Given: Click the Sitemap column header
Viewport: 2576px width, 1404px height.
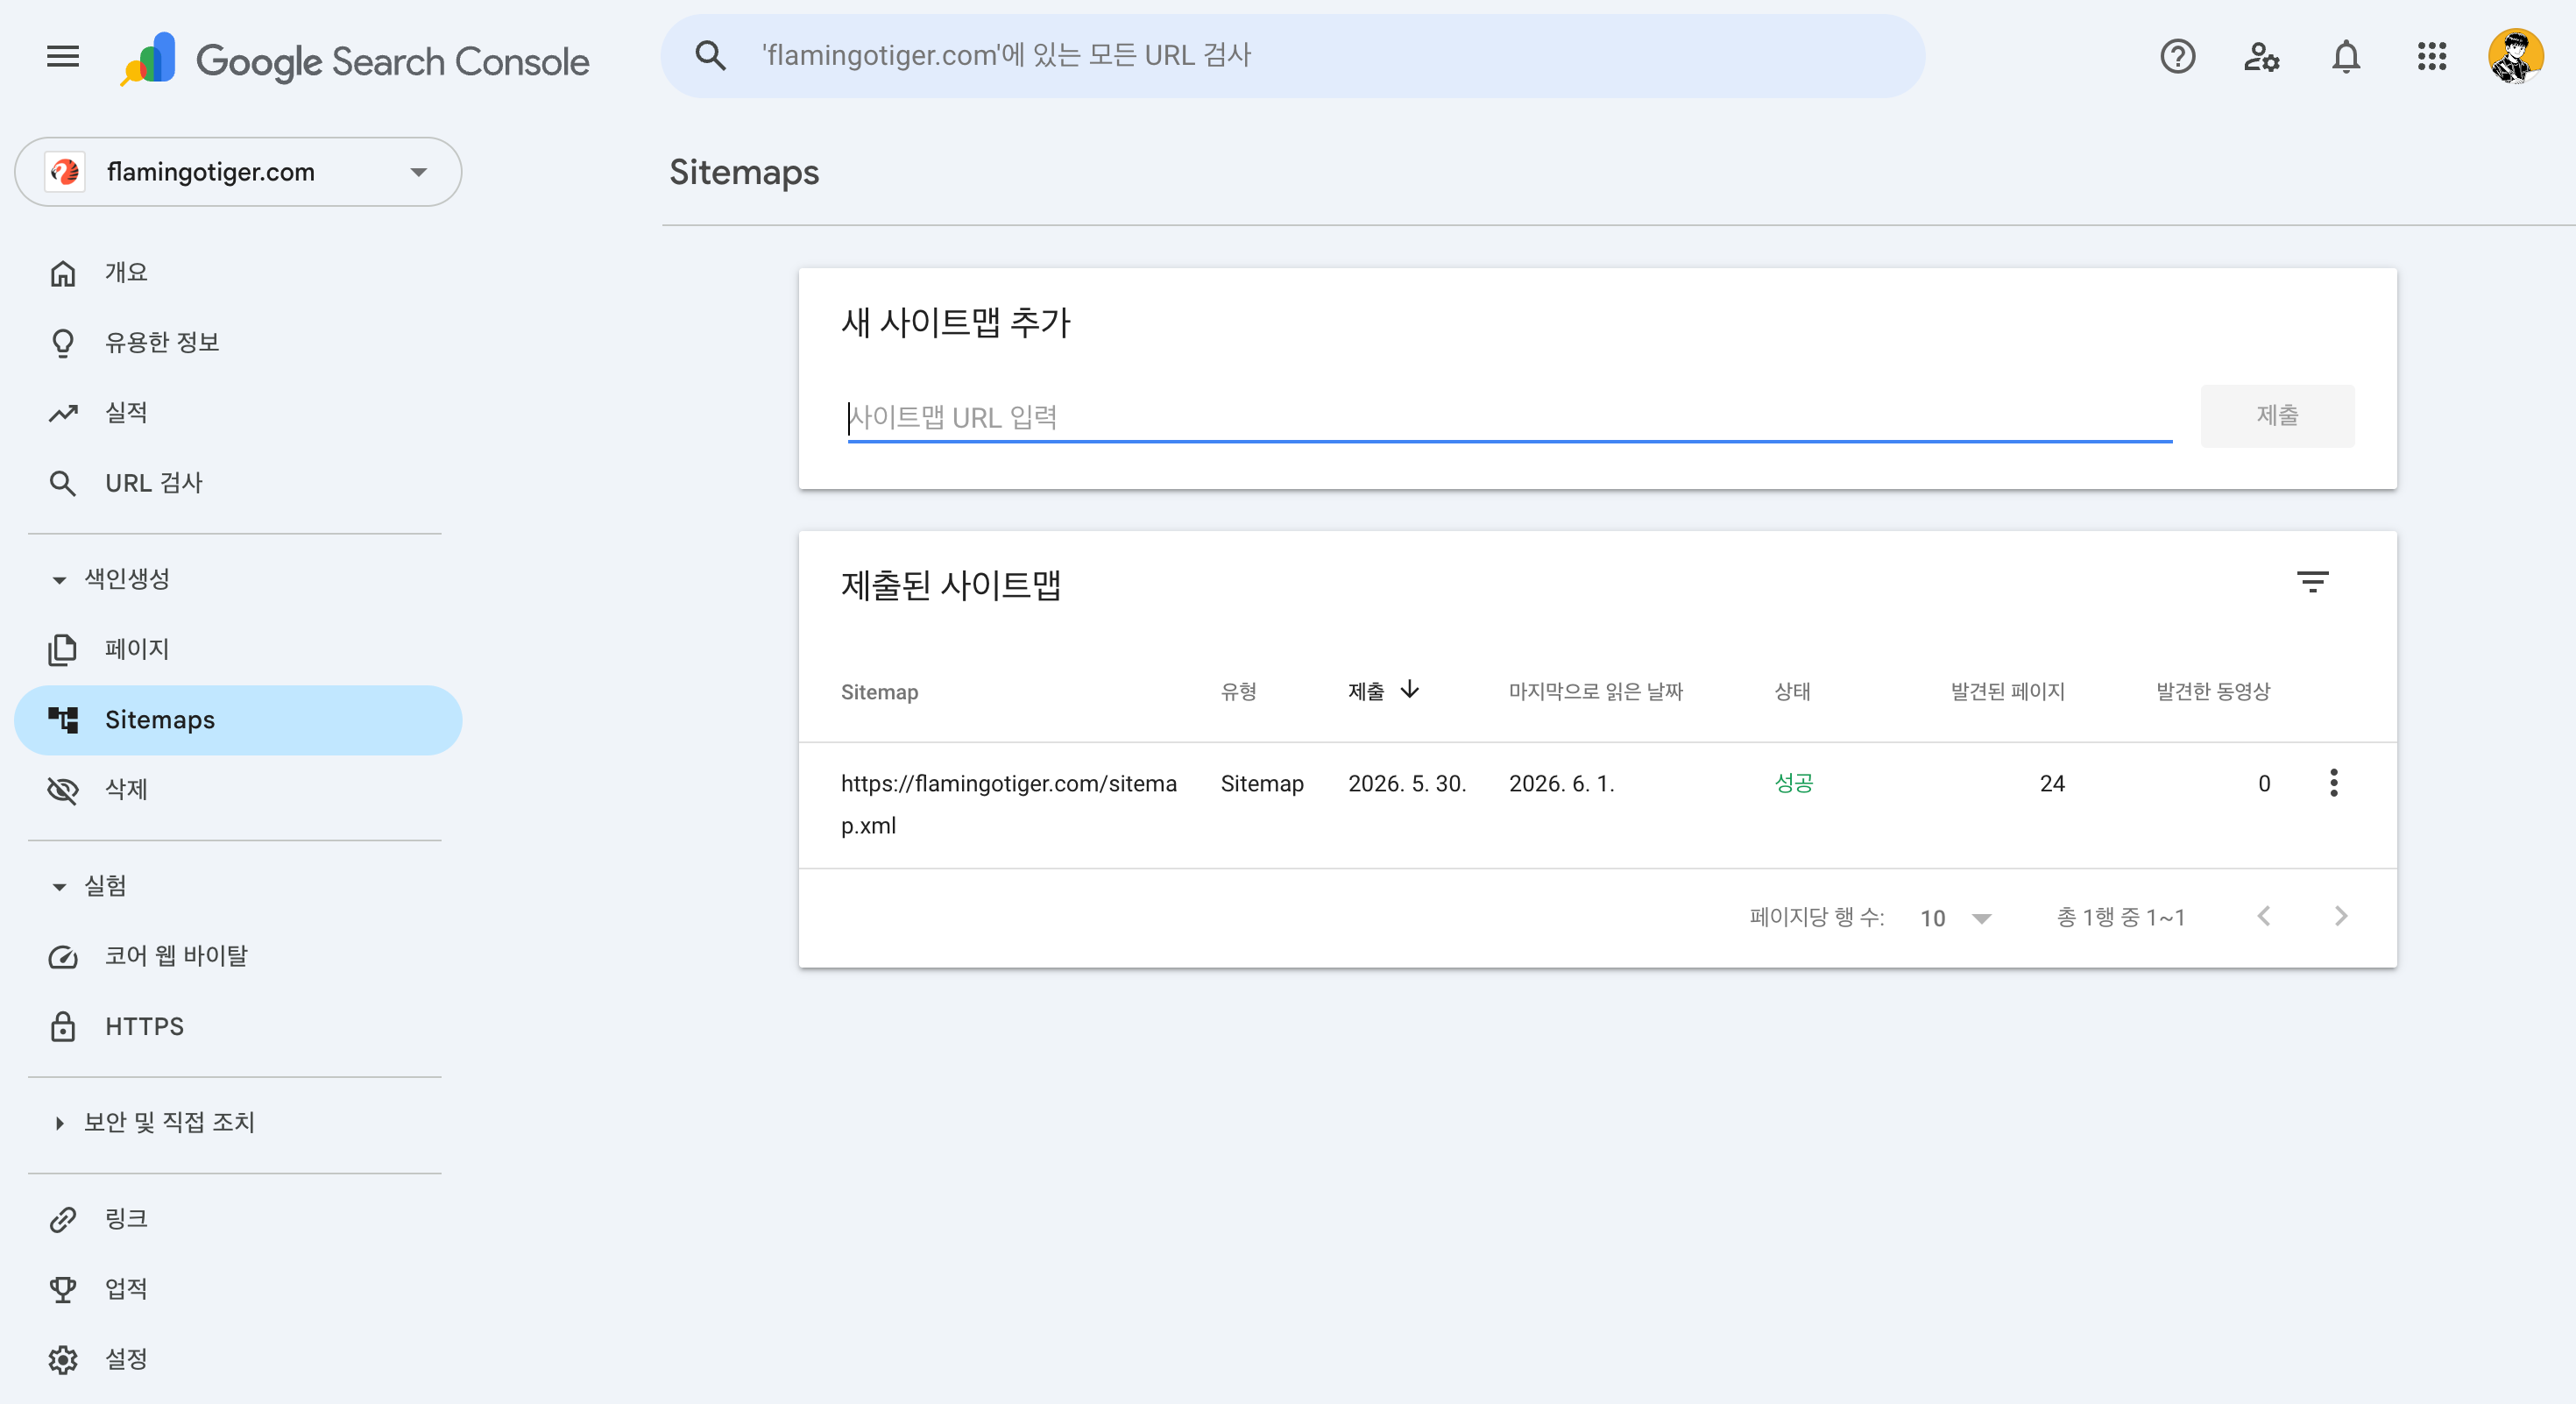Looking at the screenshot, I should pos(879,692).
